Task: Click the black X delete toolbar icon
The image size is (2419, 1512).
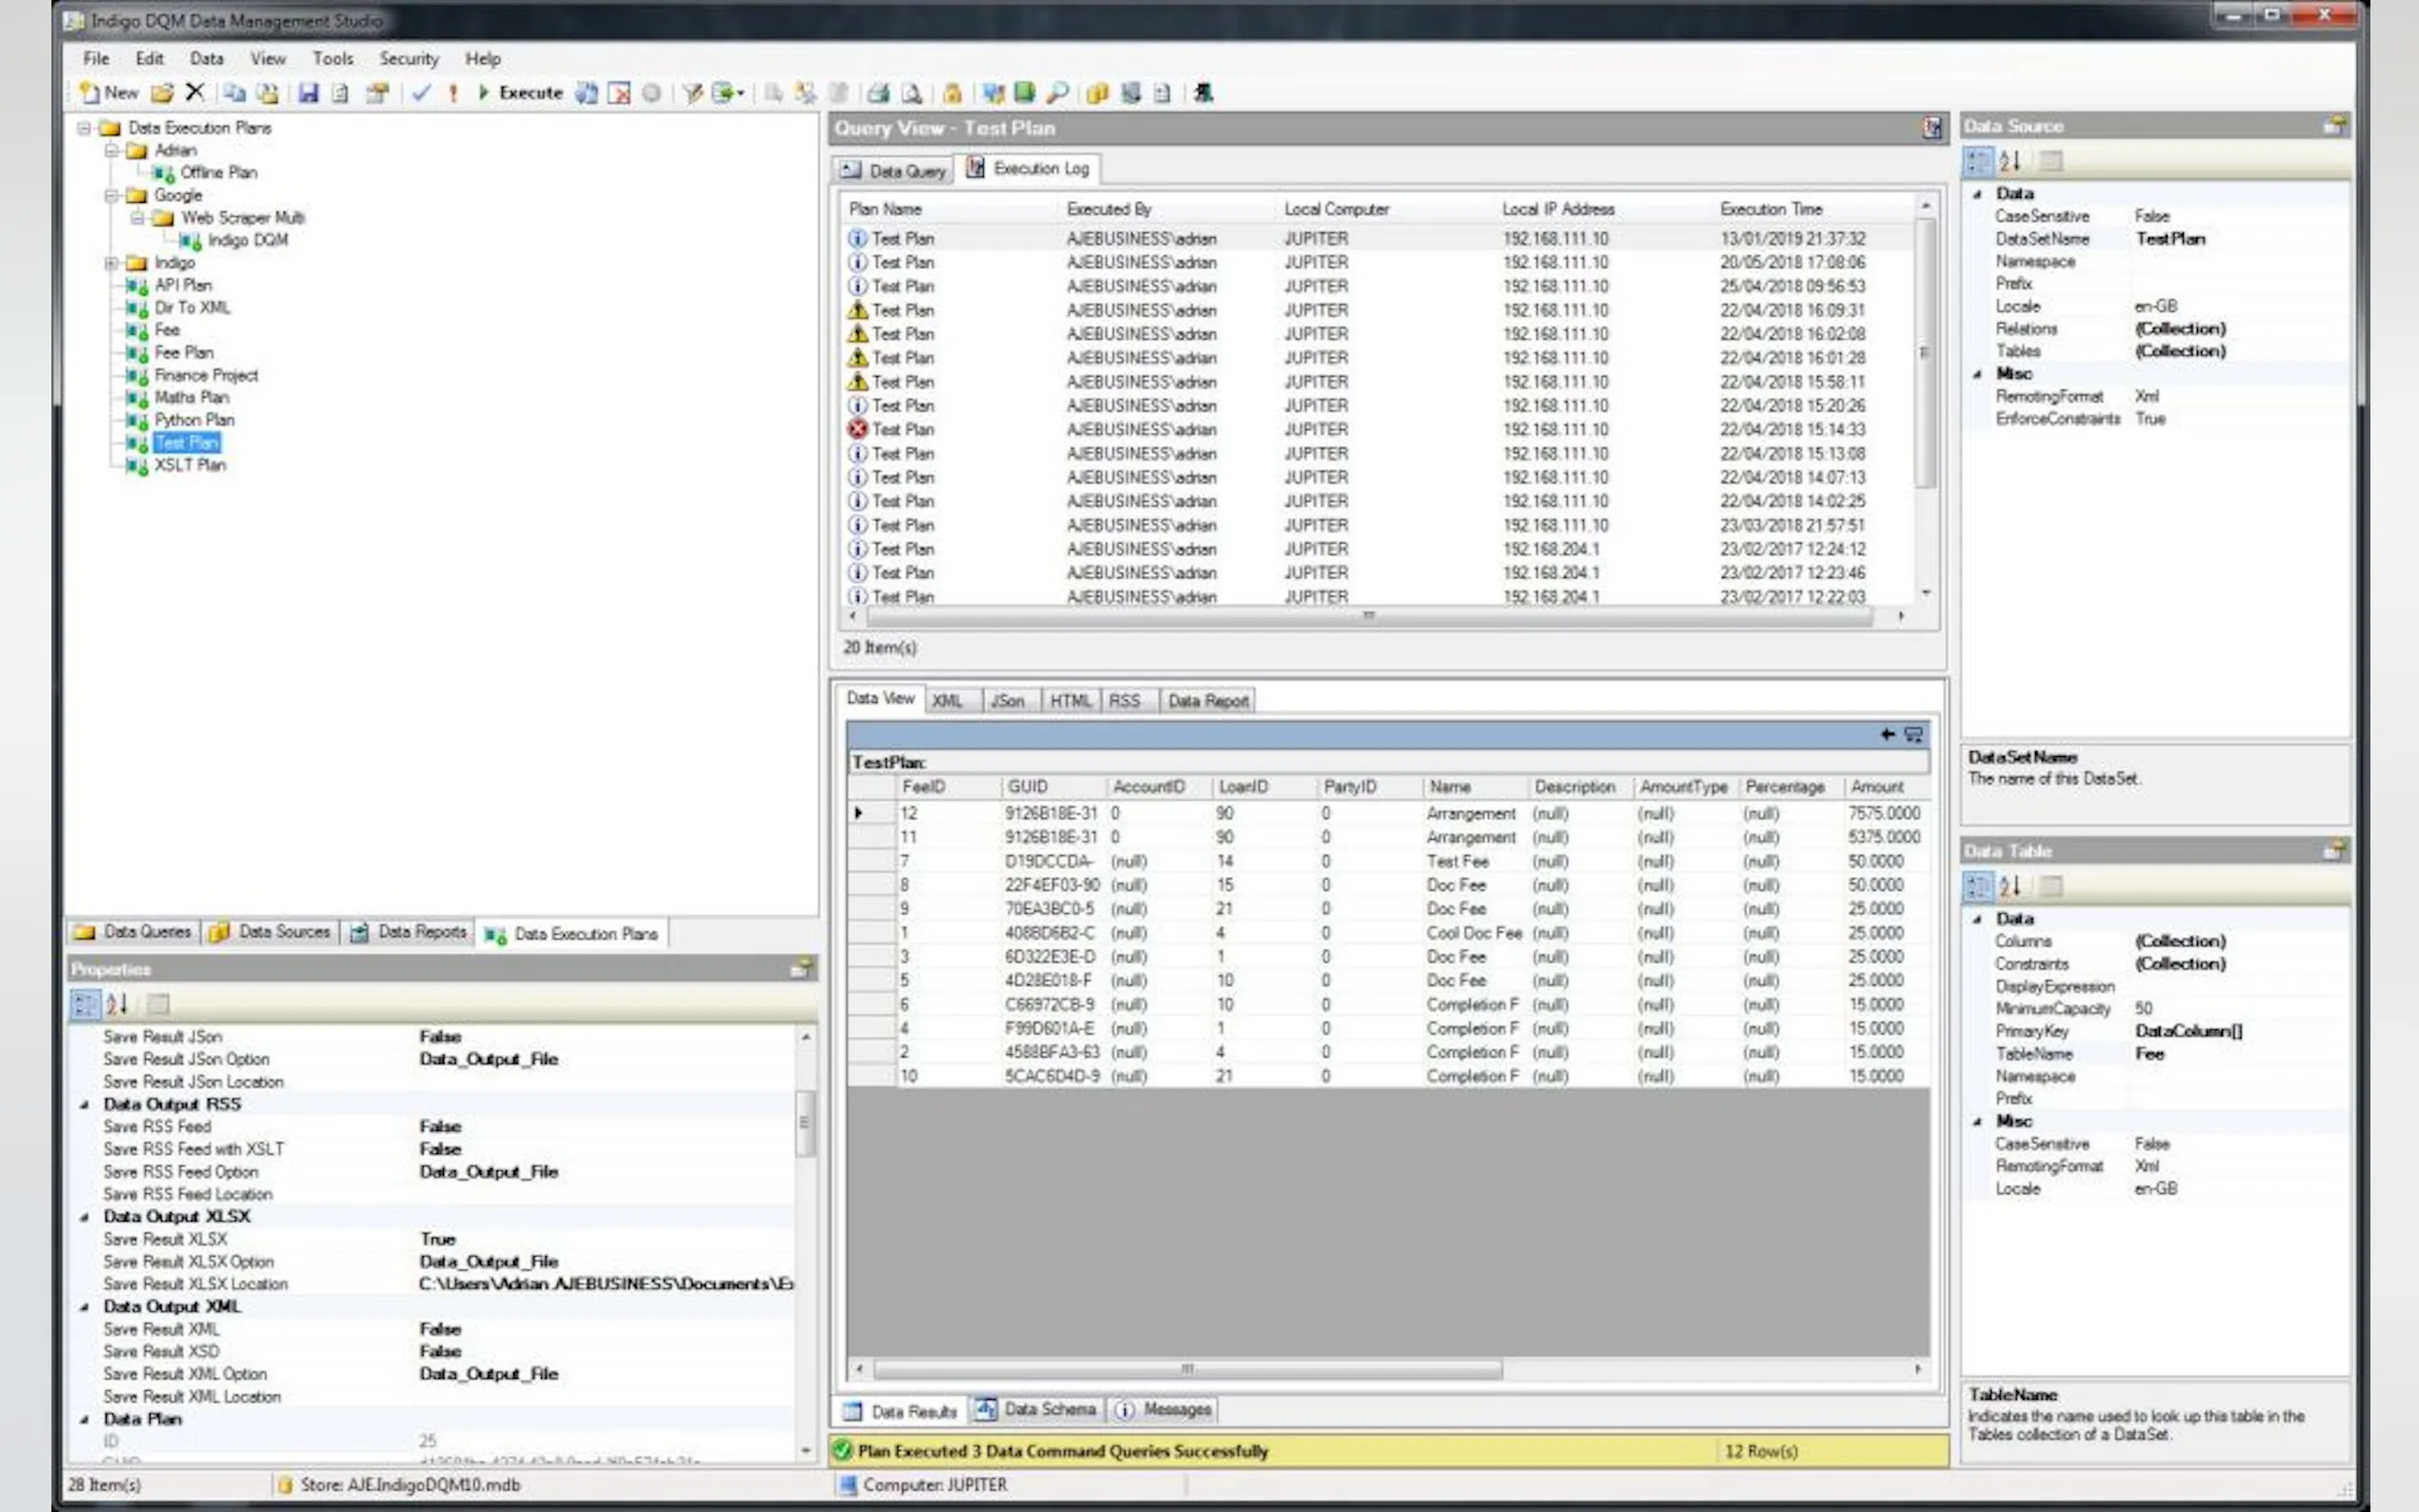Action: (x=195, y=93)
